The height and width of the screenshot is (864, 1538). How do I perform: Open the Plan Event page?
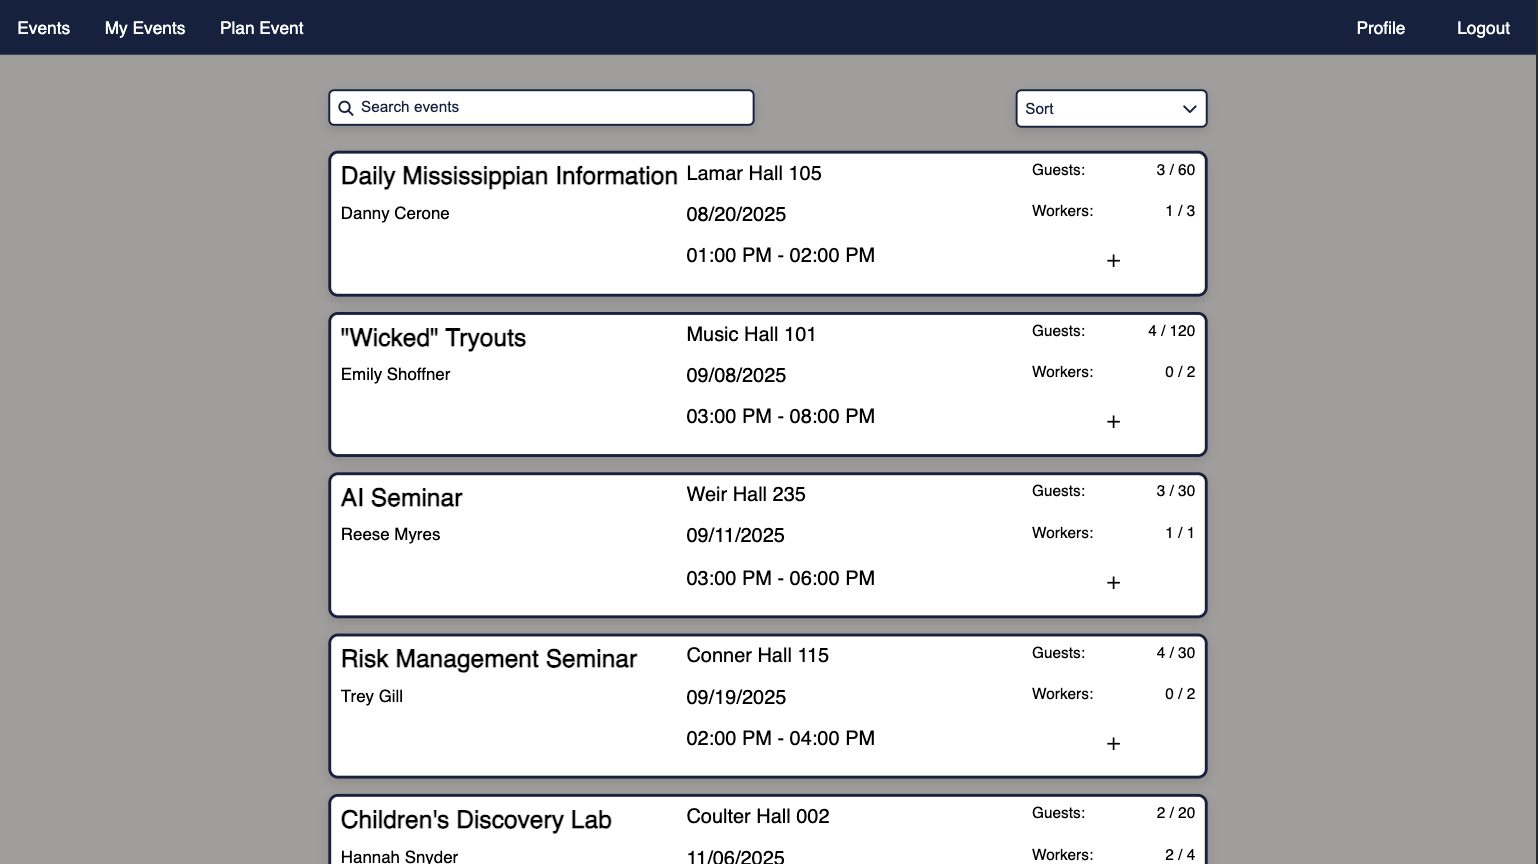[x=261, y=28]
